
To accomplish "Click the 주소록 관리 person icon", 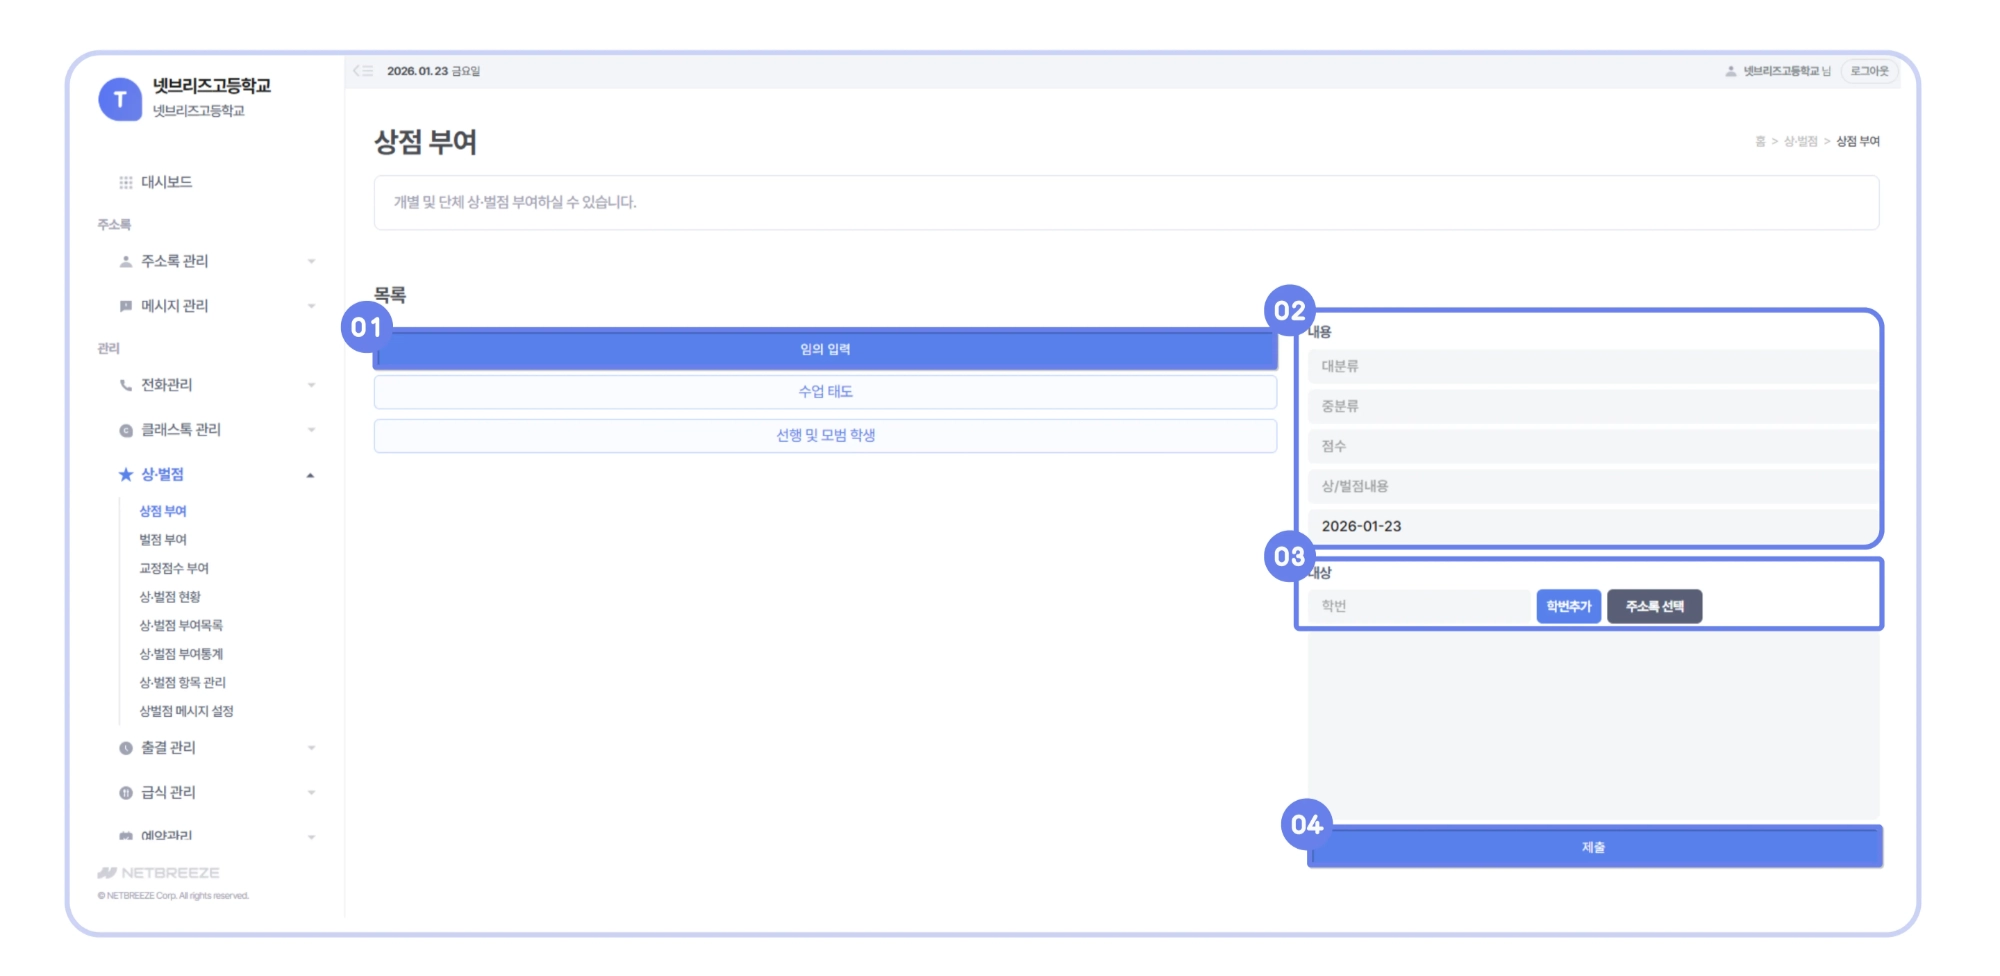I will click(x=126, y=262).
